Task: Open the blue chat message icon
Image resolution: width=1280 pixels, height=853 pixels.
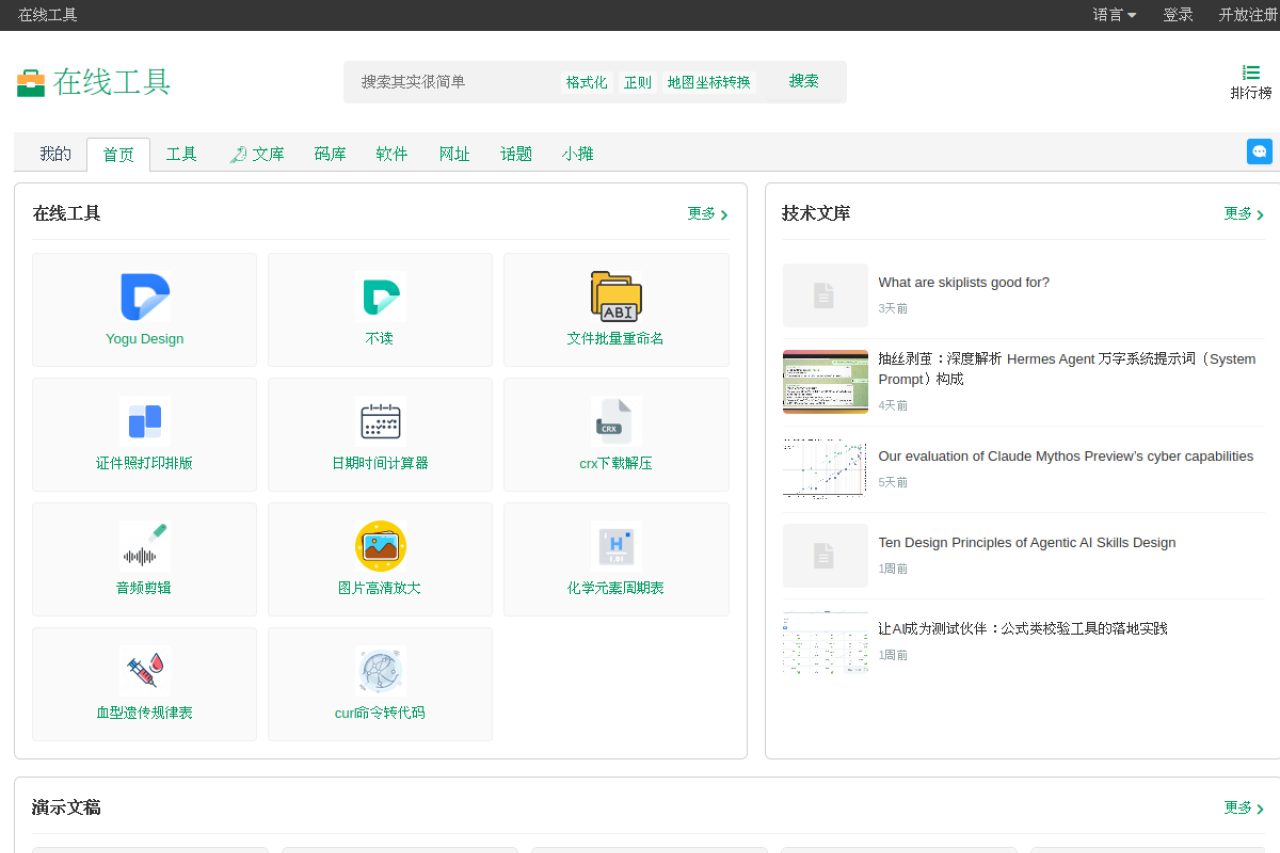Action: [x=1259, y=152]
